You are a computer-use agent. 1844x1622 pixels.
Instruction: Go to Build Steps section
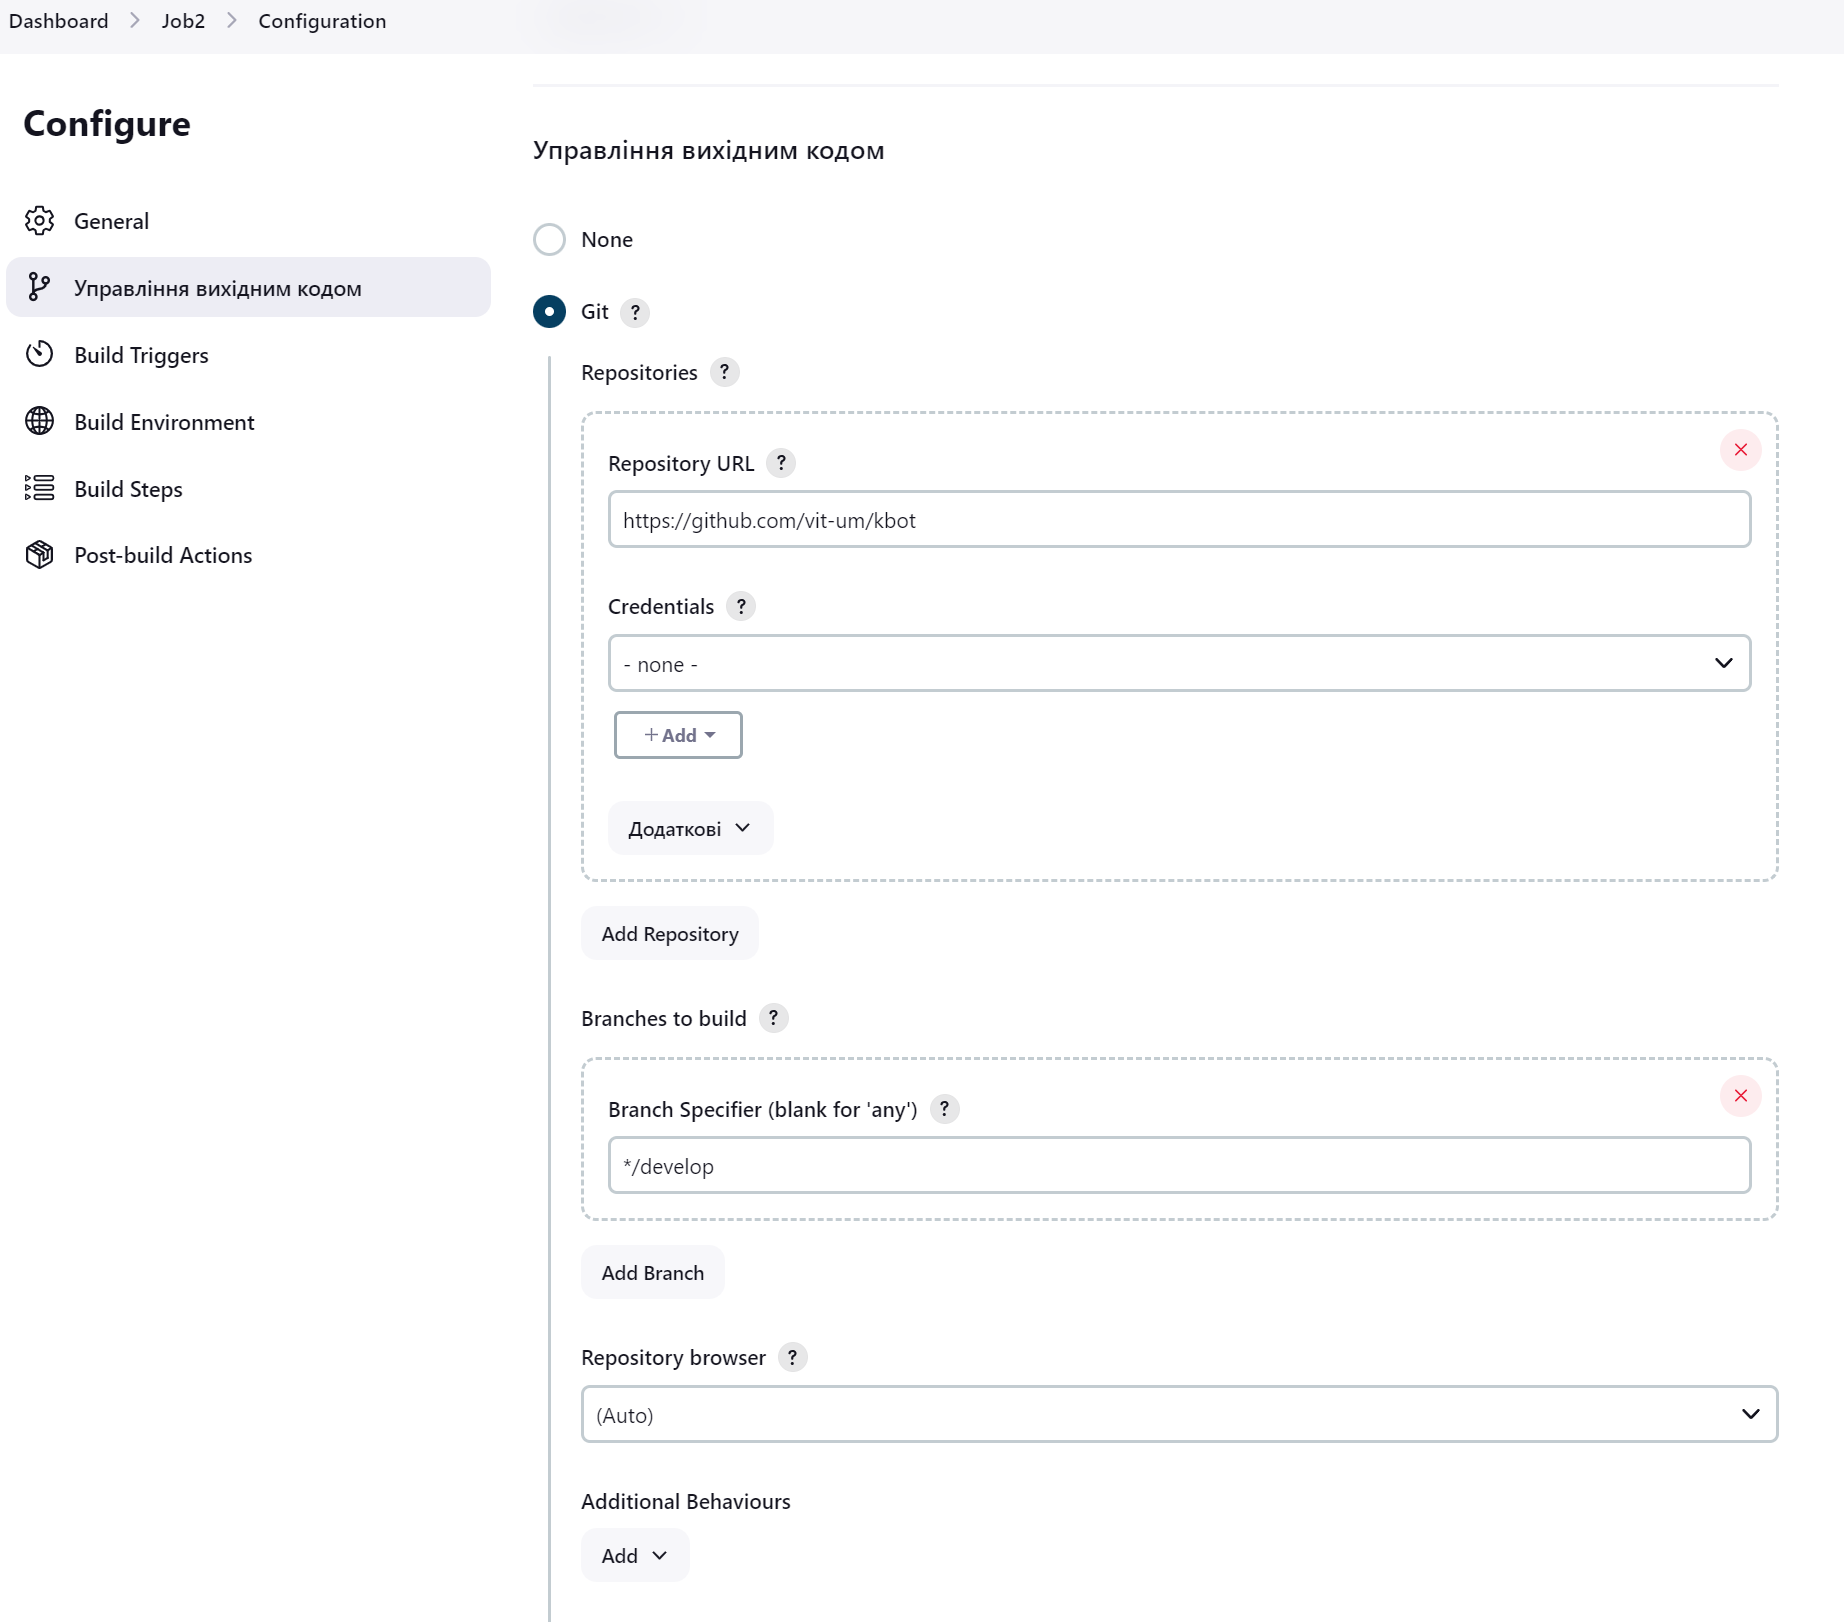[x=248, y=489]
